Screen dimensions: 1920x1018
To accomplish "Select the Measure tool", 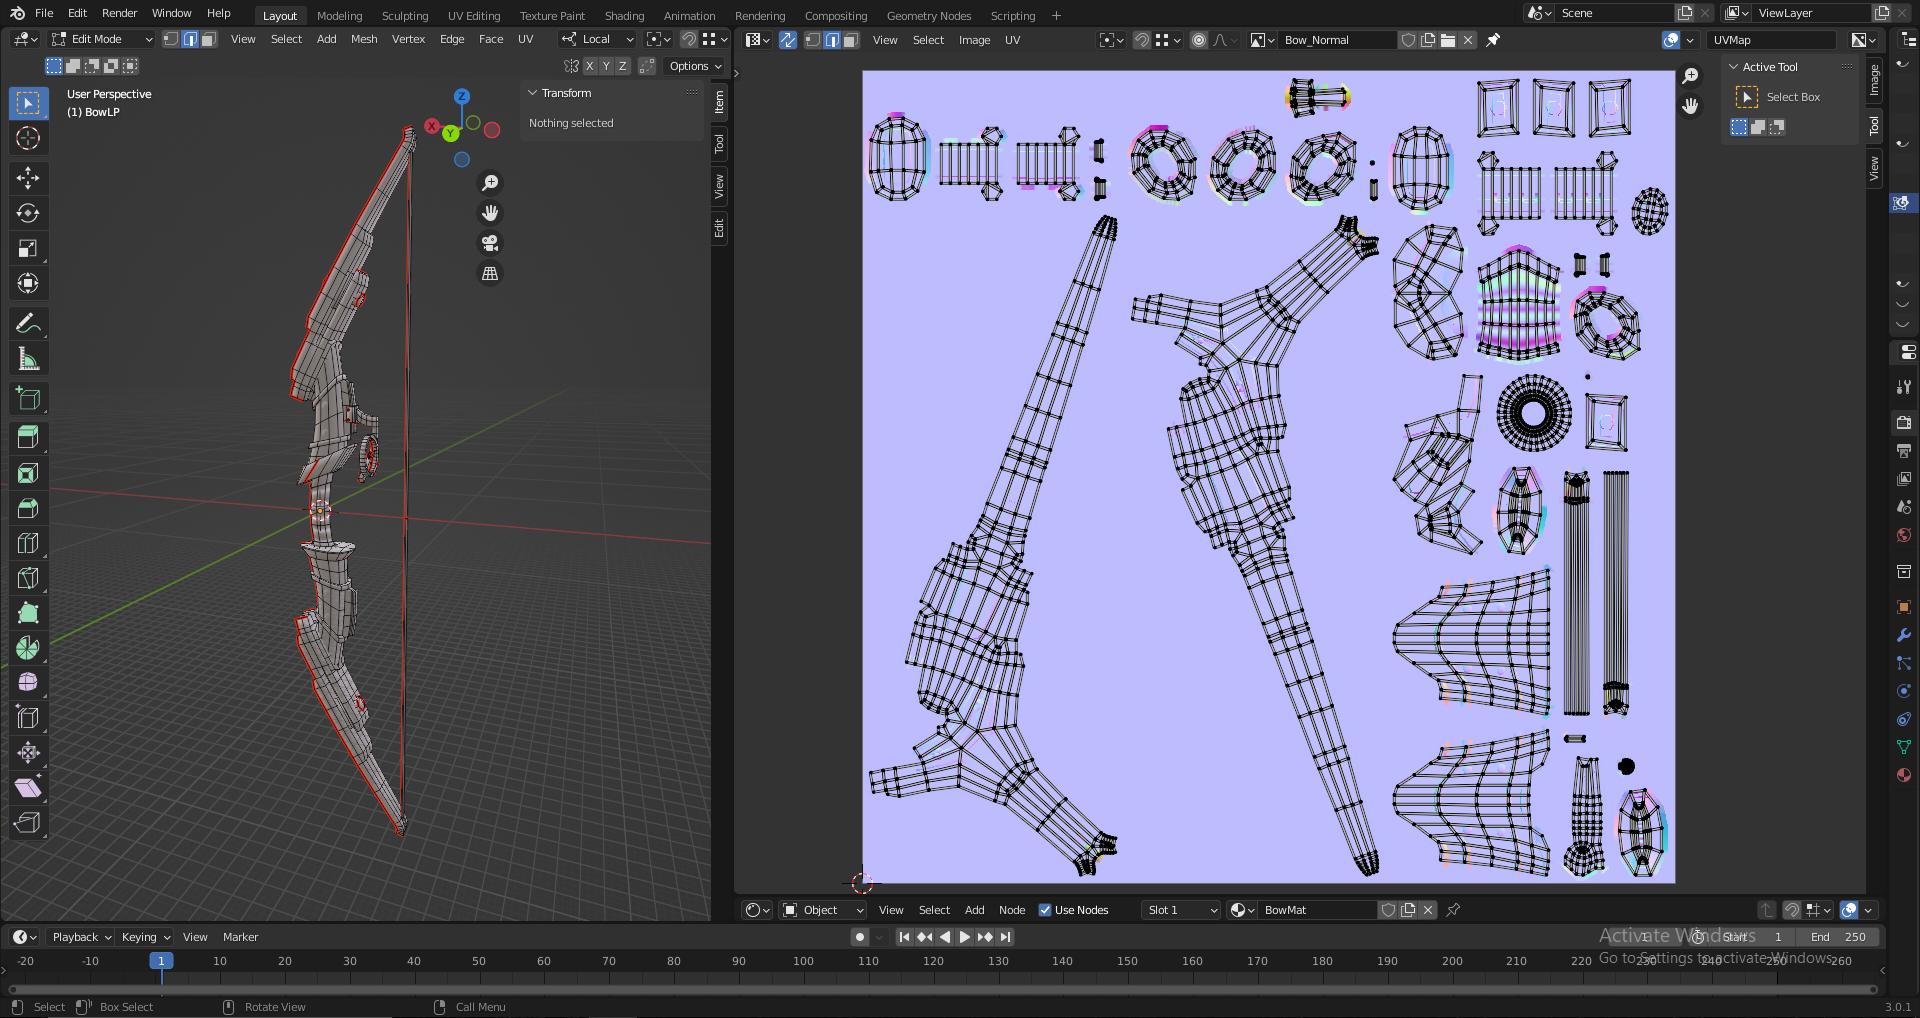I will [x=28, y=359].
